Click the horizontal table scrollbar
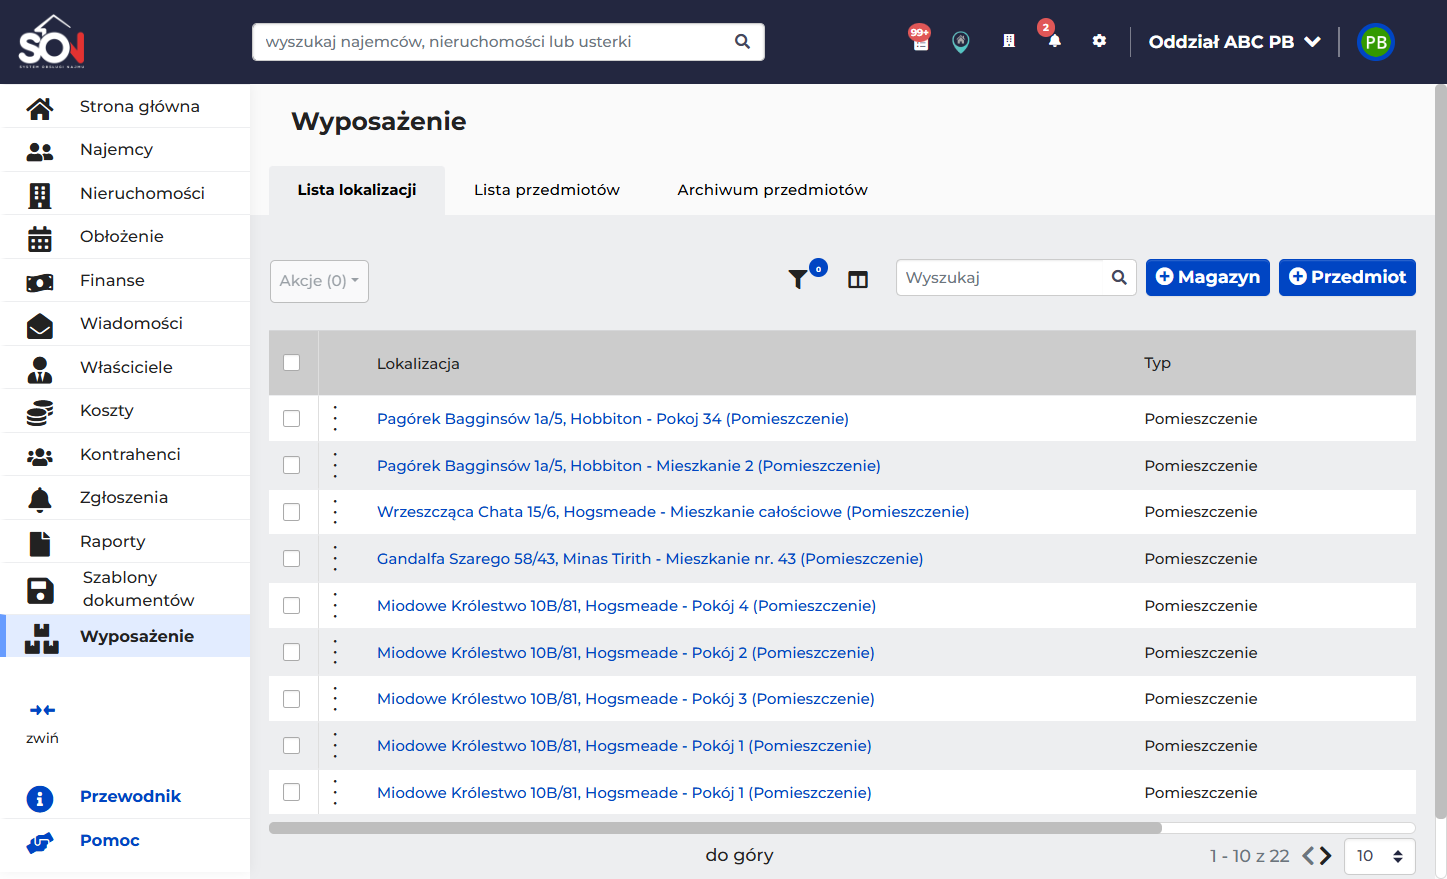The image size is (1447, 879). click(x=715, y=828)
